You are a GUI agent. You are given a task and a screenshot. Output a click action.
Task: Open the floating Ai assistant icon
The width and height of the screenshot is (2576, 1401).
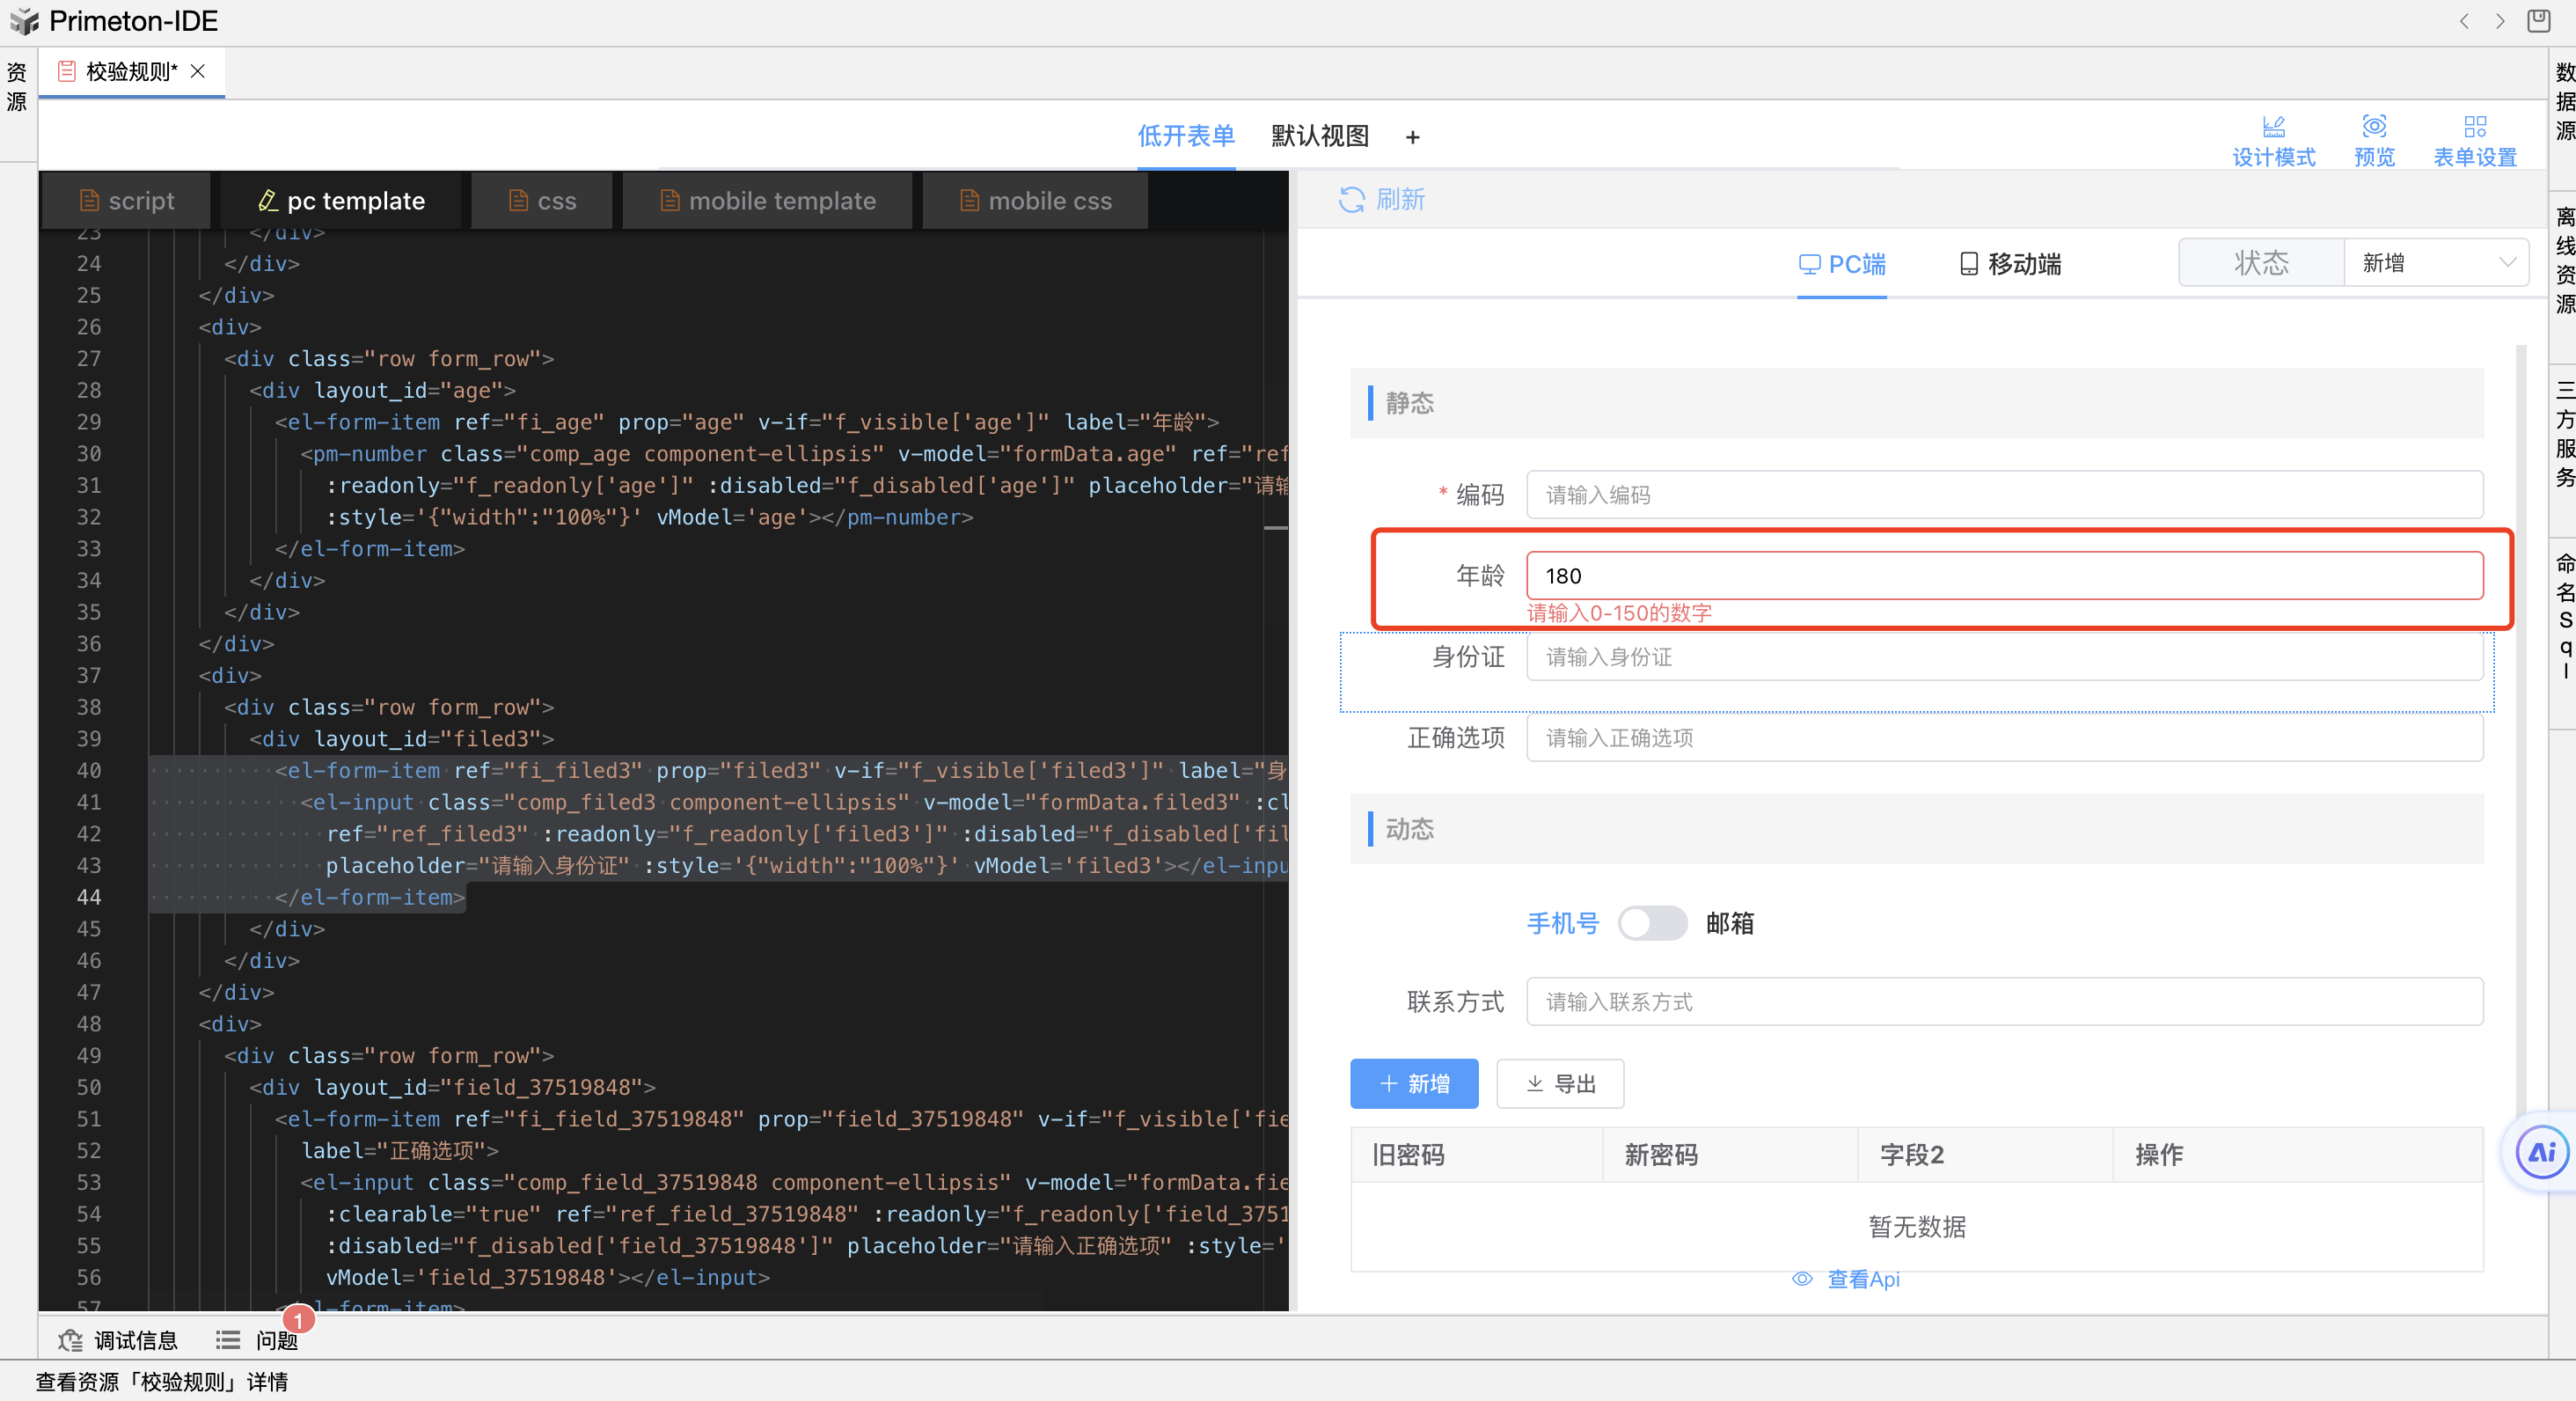point(2541,1153)
